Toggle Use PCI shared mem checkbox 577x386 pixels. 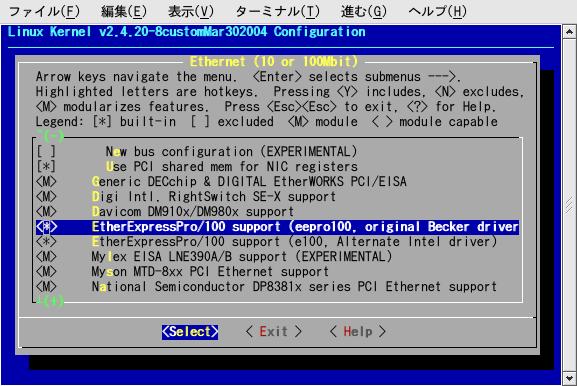46,166
